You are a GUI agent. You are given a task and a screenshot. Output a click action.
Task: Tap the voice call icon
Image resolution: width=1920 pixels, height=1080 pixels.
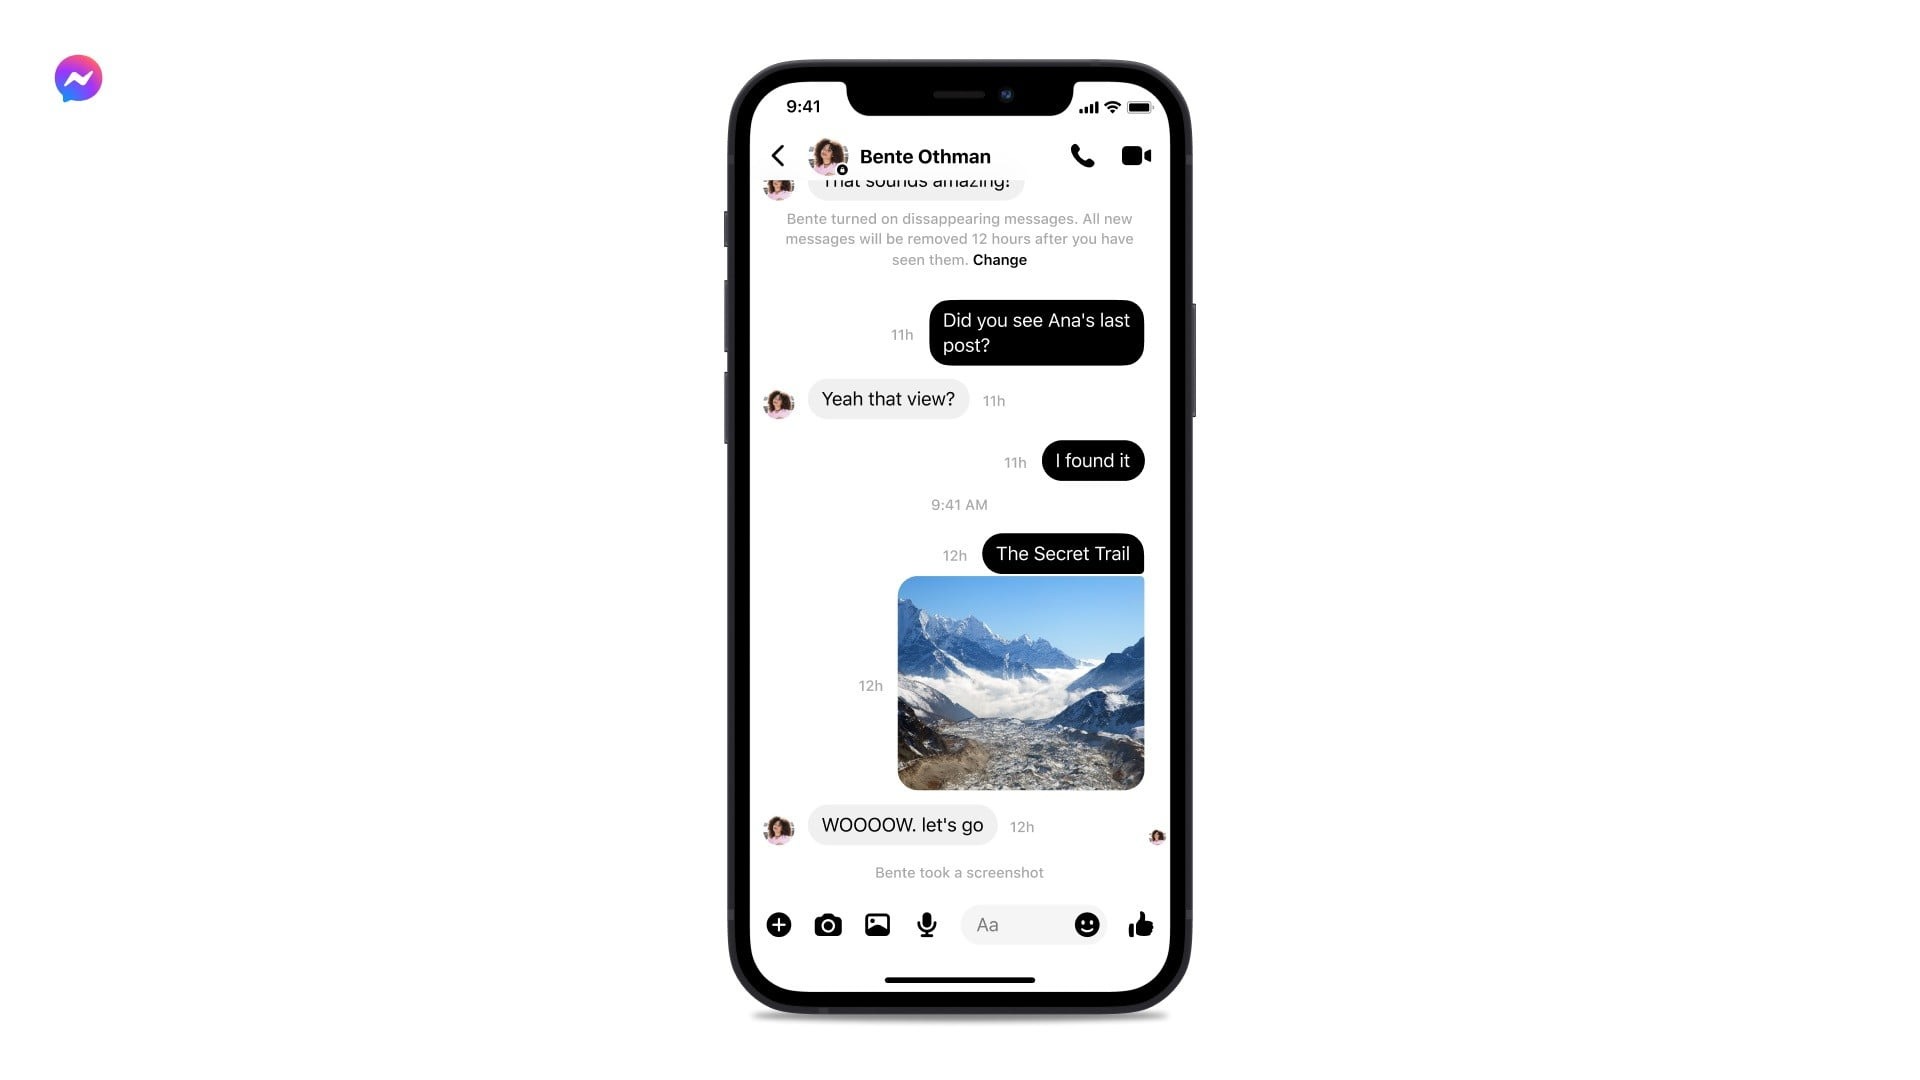(1083, 154)
